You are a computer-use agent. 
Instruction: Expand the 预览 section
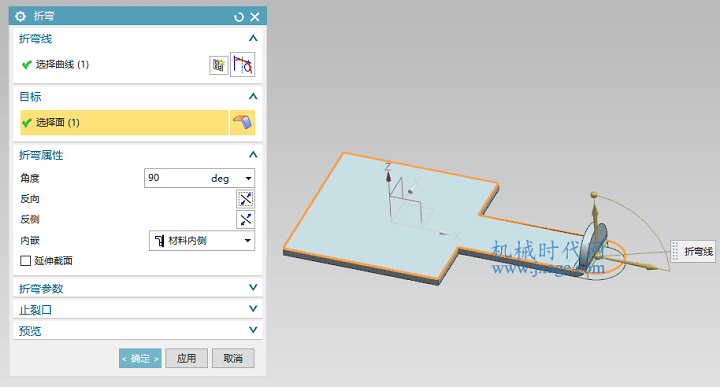coord(138,331)
